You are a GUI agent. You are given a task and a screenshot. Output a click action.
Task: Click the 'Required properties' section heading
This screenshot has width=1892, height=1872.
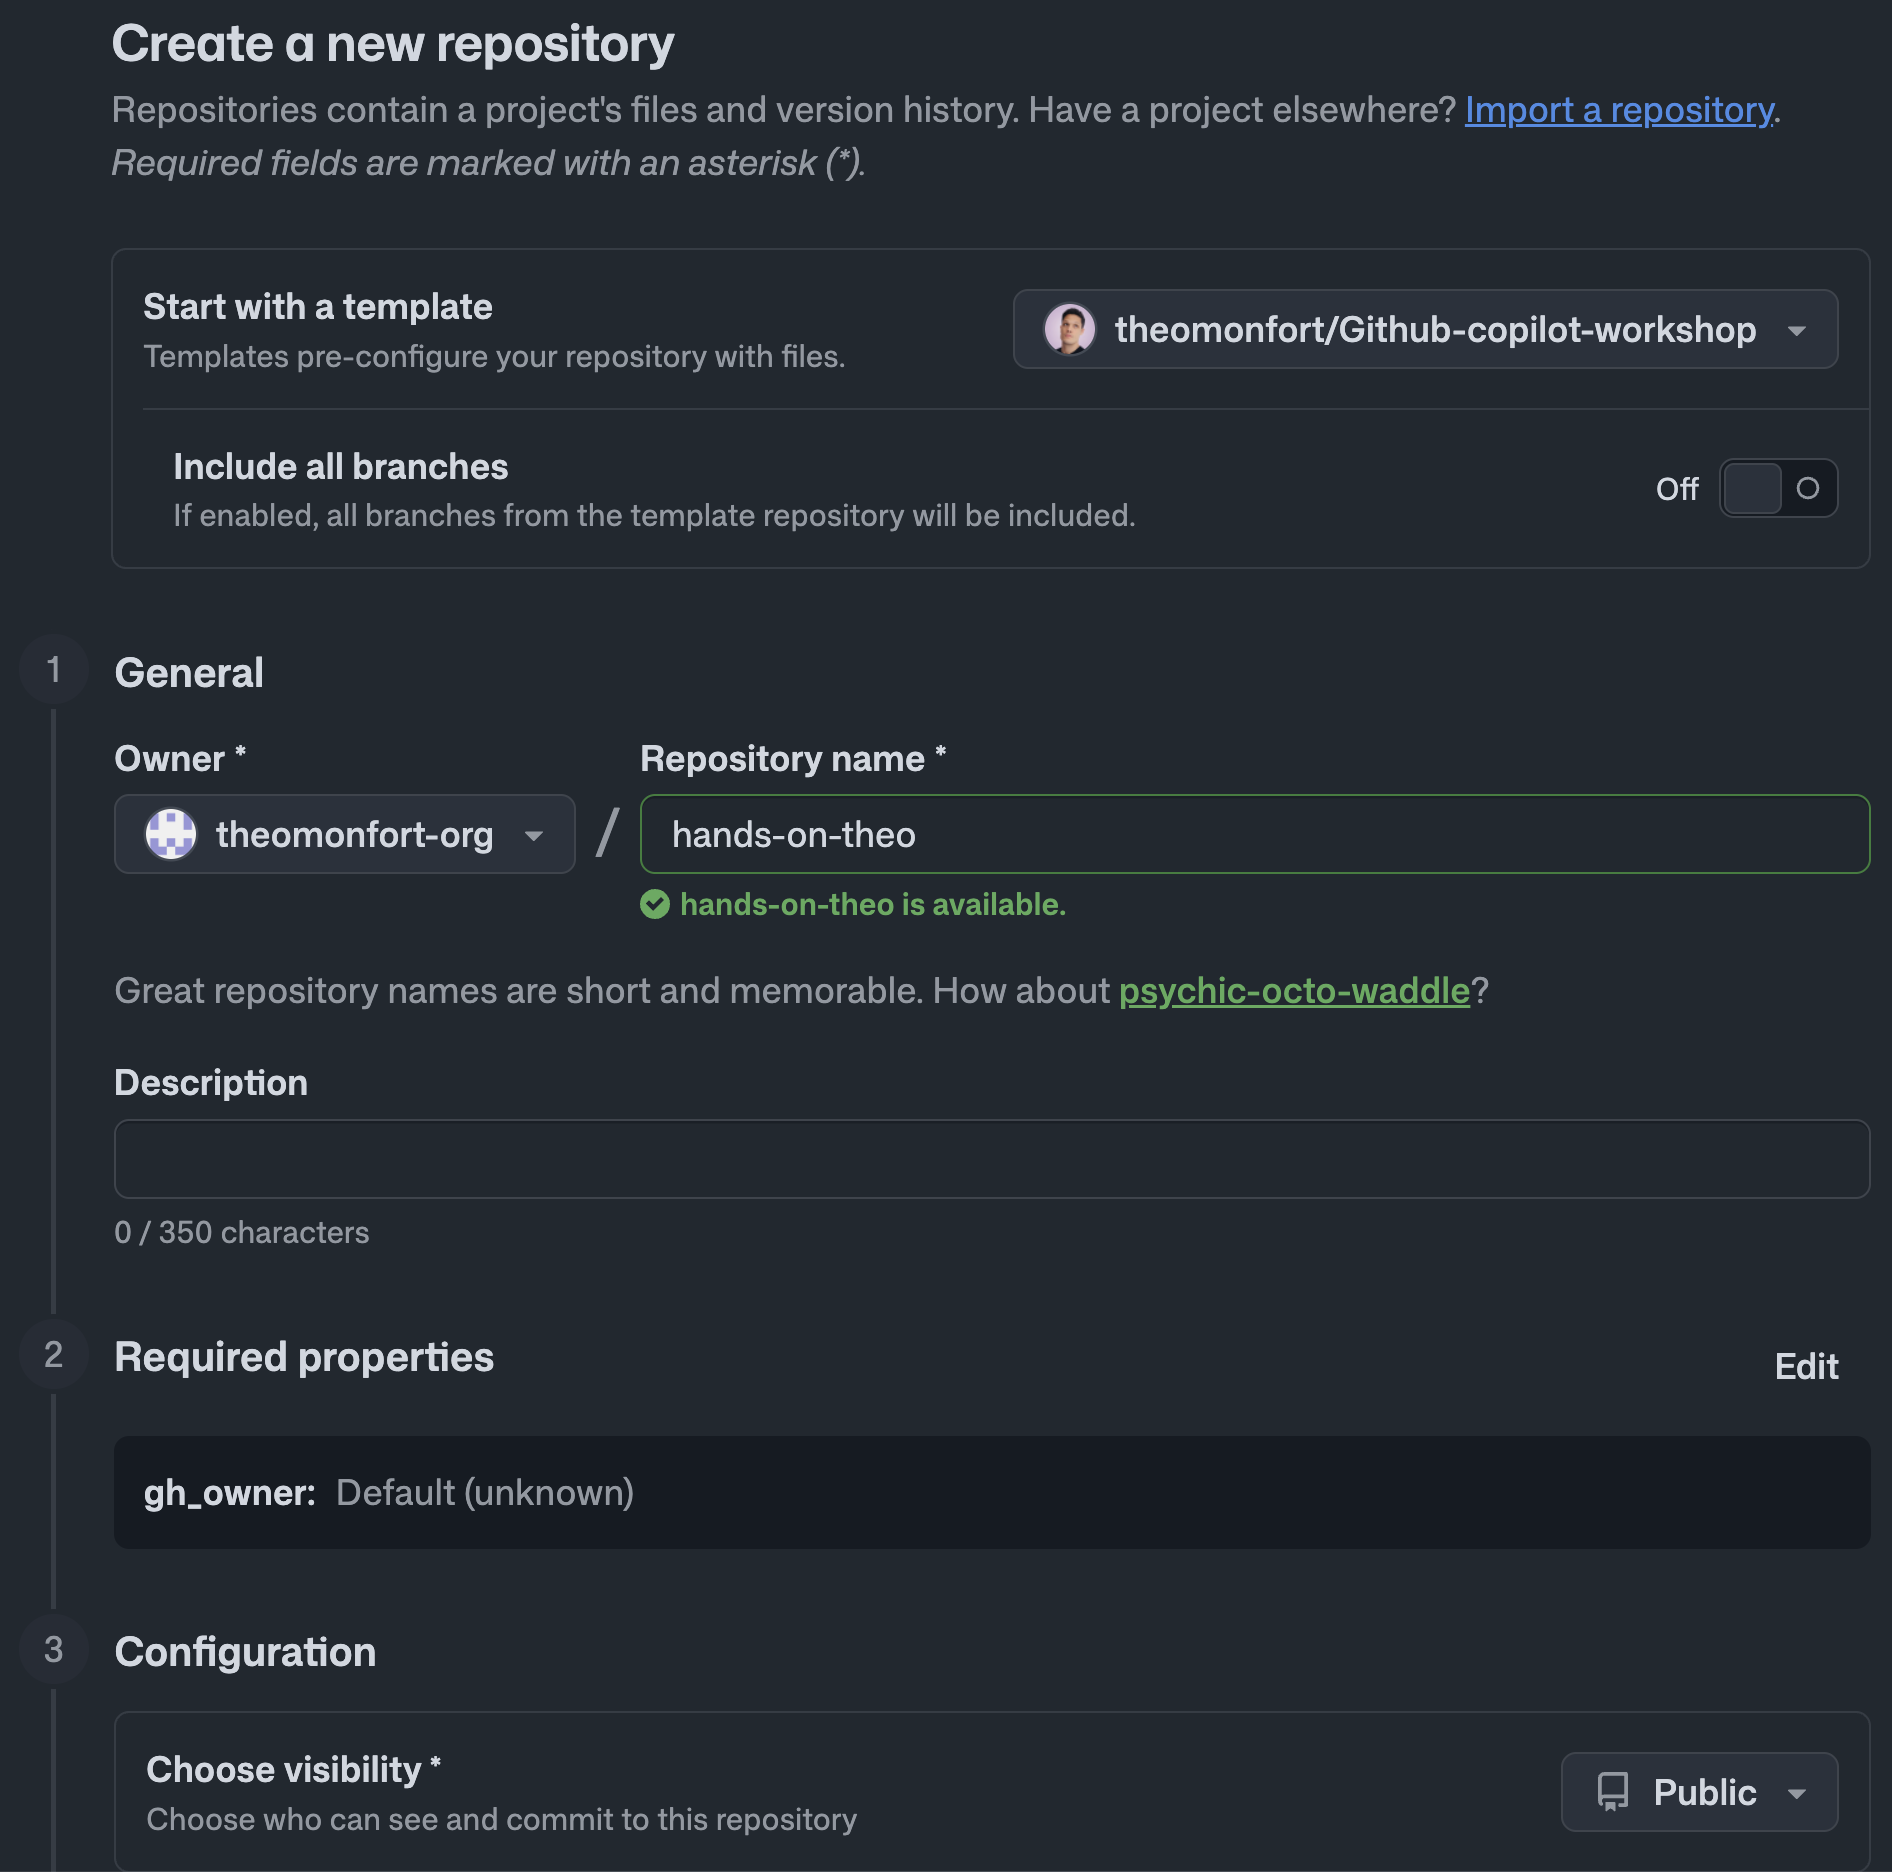tap(304, 1357)
